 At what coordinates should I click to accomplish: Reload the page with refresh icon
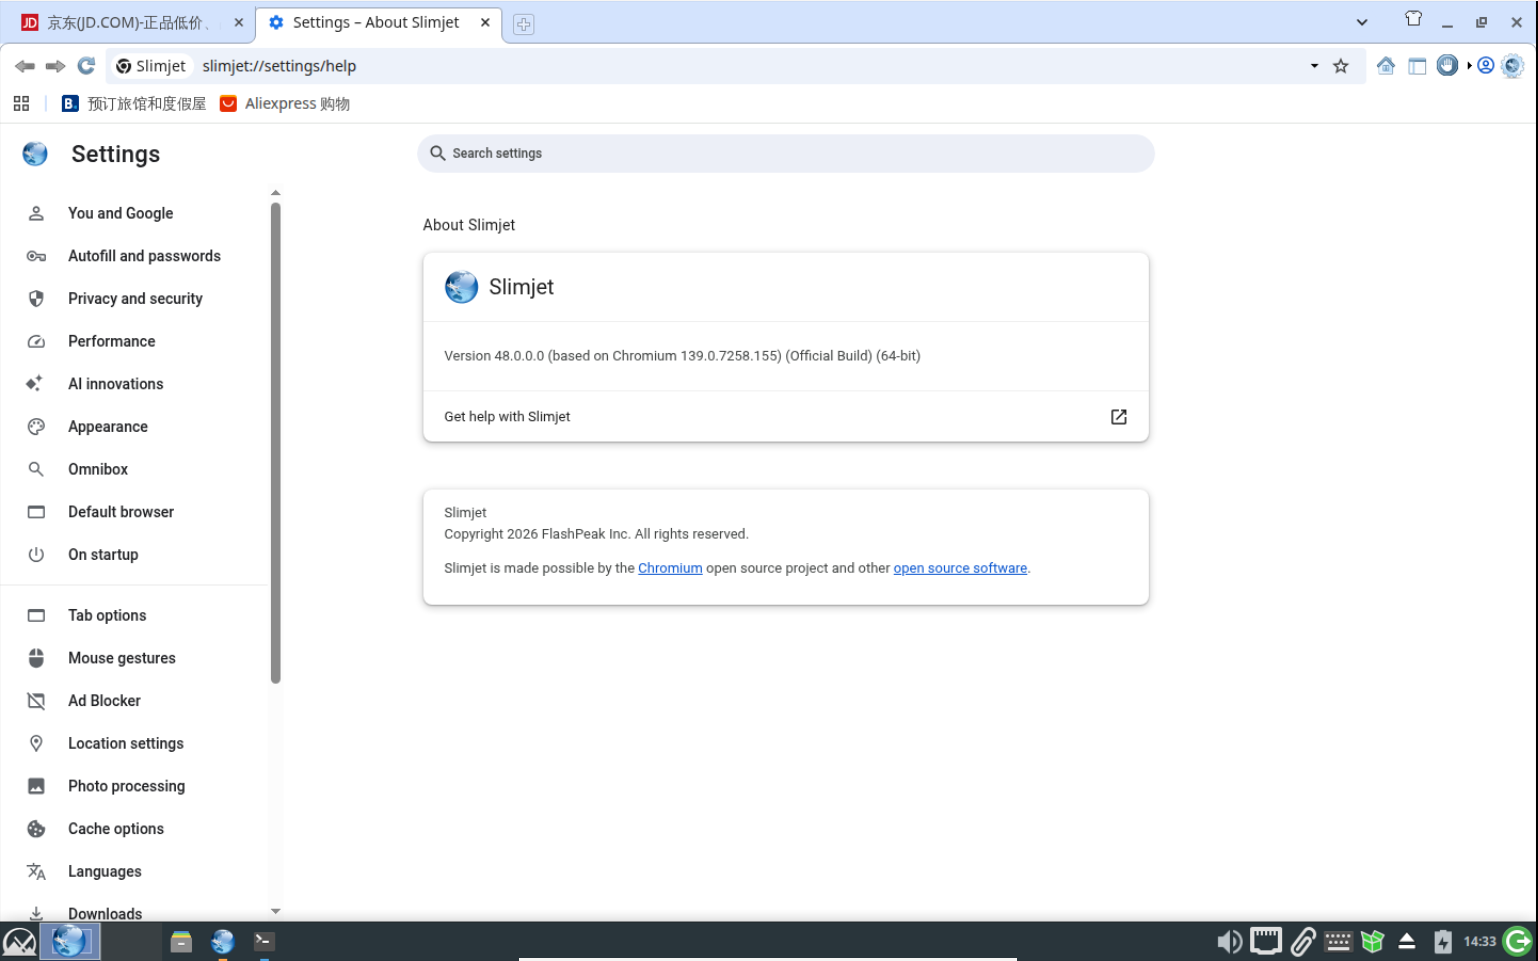tap(86, 66)
